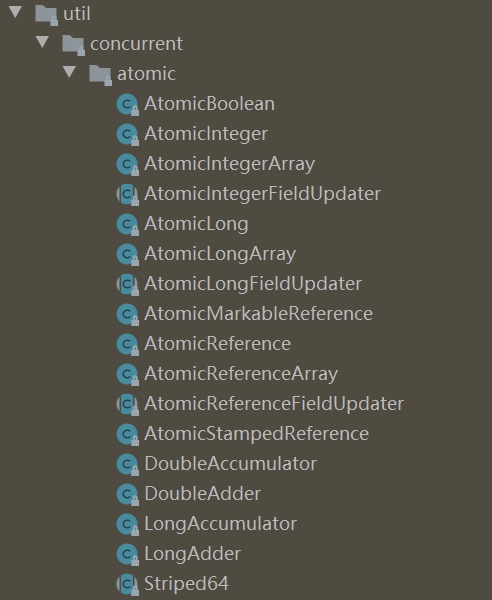
Task: Click the atomic folder icon
Action: pos(101,75)
